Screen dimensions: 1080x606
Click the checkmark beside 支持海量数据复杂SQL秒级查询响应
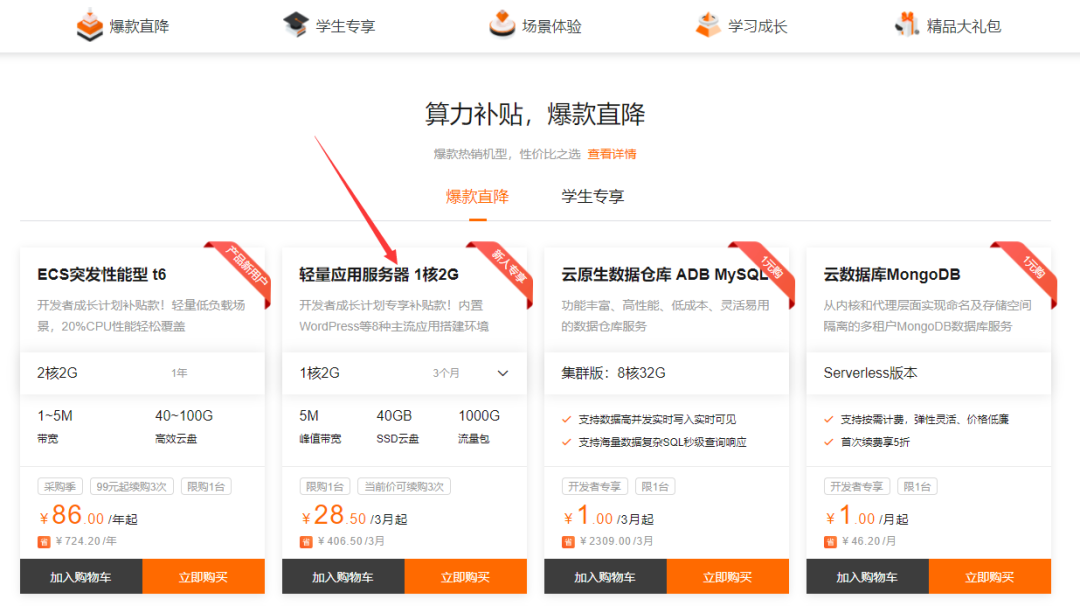[x=567, y=442]
